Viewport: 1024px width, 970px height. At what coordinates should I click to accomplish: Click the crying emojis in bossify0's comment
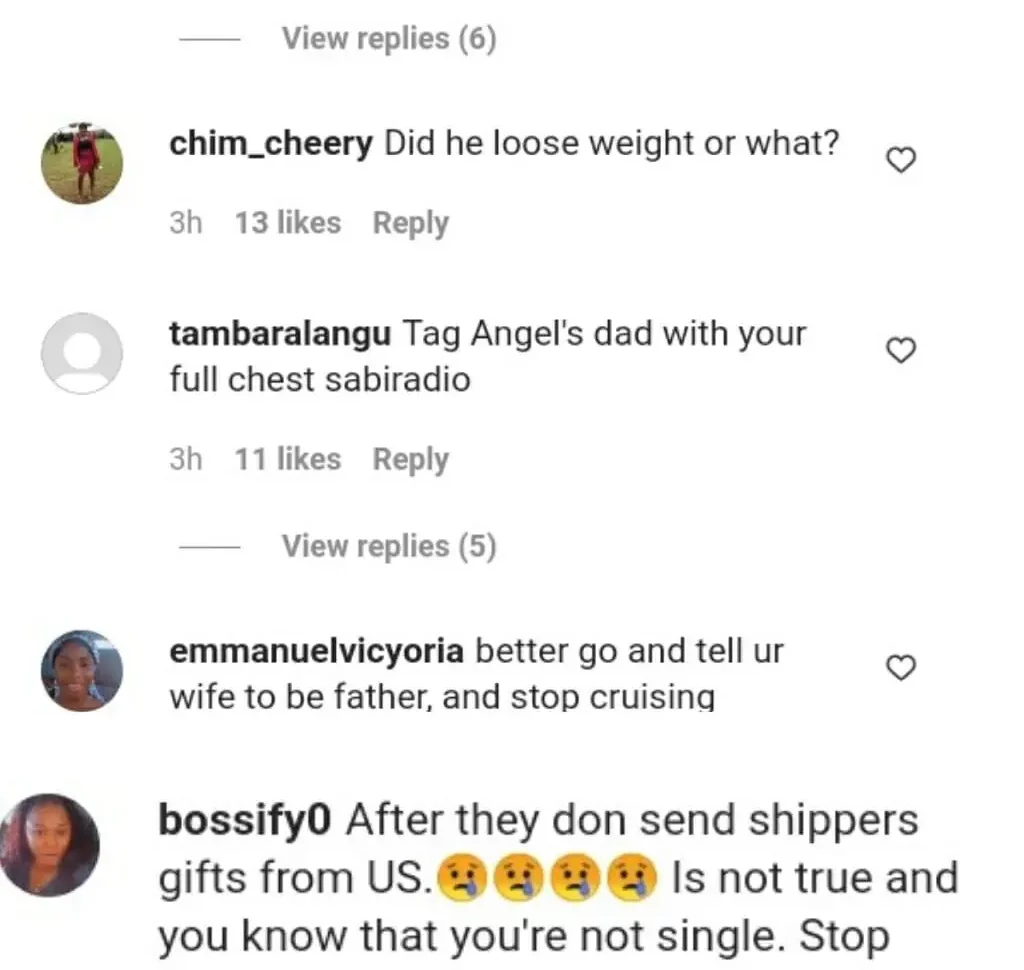click(547, 877)
